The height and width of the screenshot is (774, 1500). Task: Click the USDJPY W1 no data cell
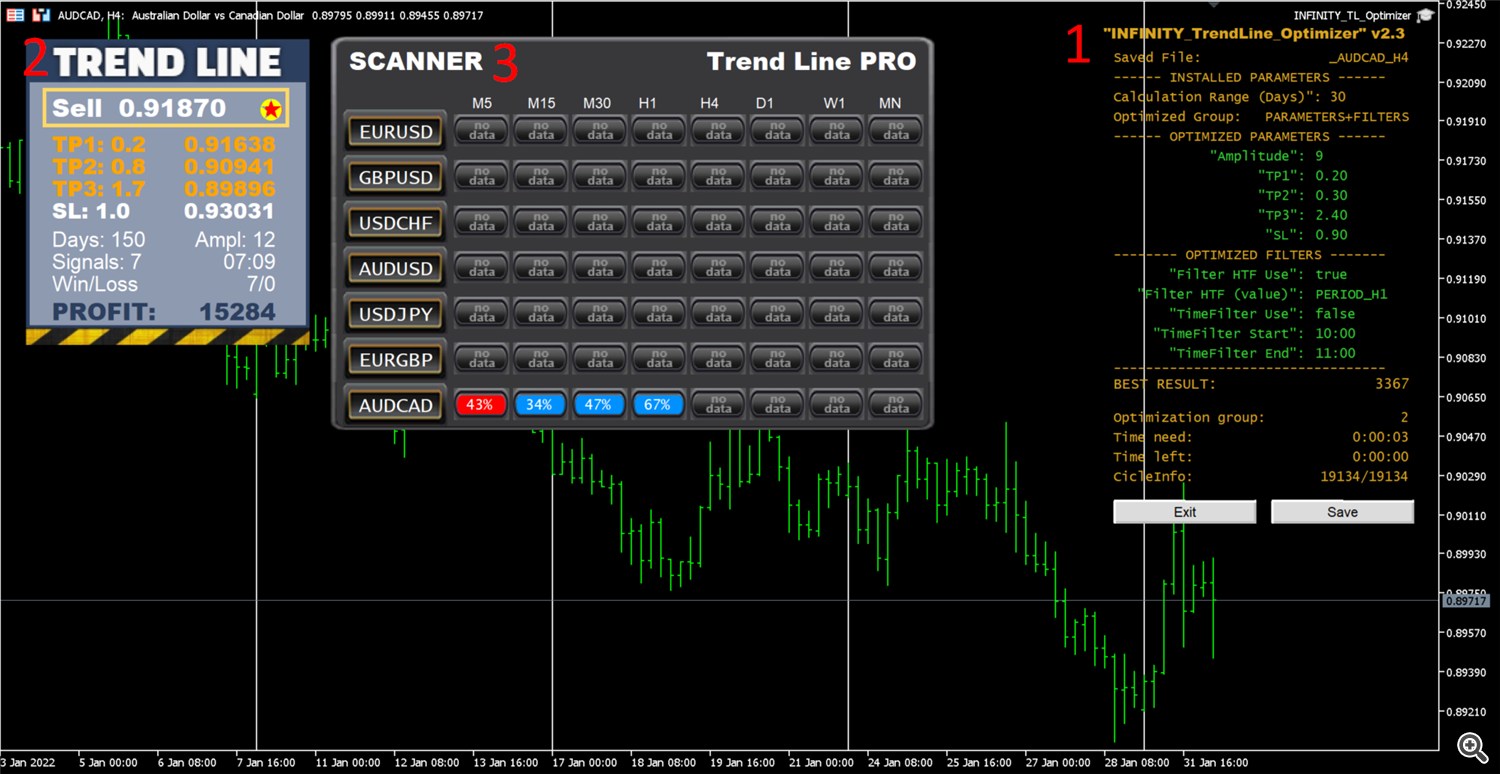pyautogui.click(x=837, y=314)
